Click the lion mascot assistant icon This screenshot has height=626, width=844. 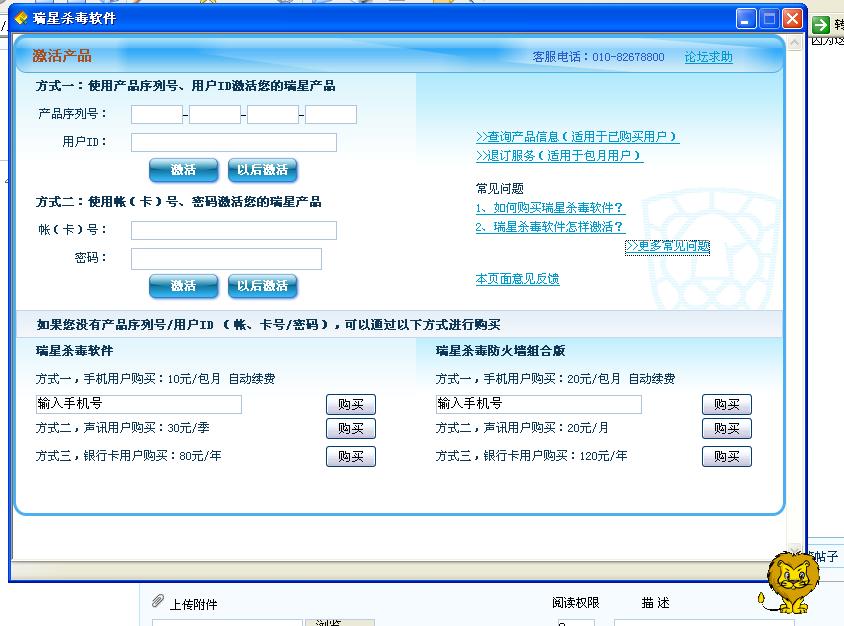(x=790, y=582)
